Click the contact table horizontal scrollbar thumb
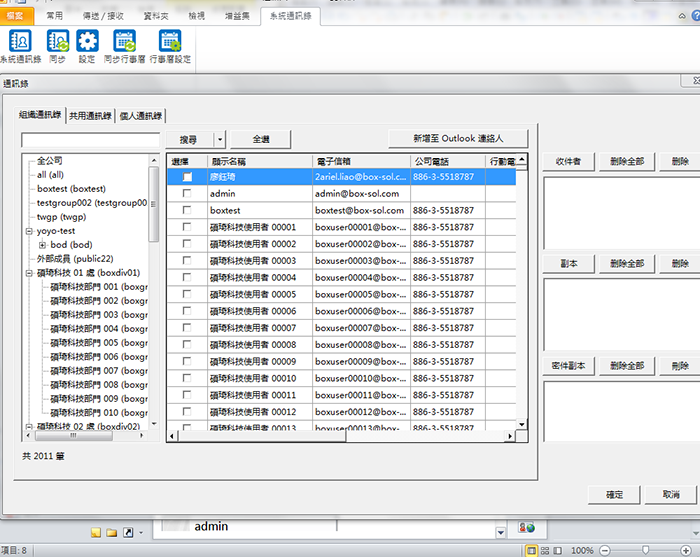 [x=262, y=436]
